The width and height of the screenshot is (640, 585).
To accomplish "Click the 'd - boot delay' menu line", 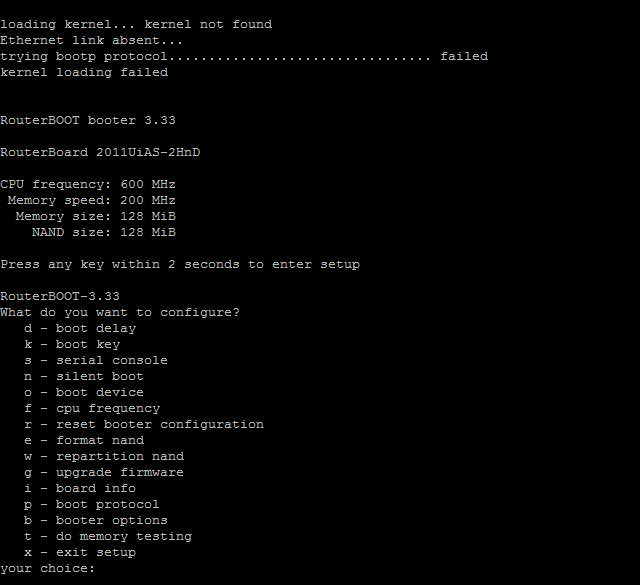I will [x=80, y=328].
